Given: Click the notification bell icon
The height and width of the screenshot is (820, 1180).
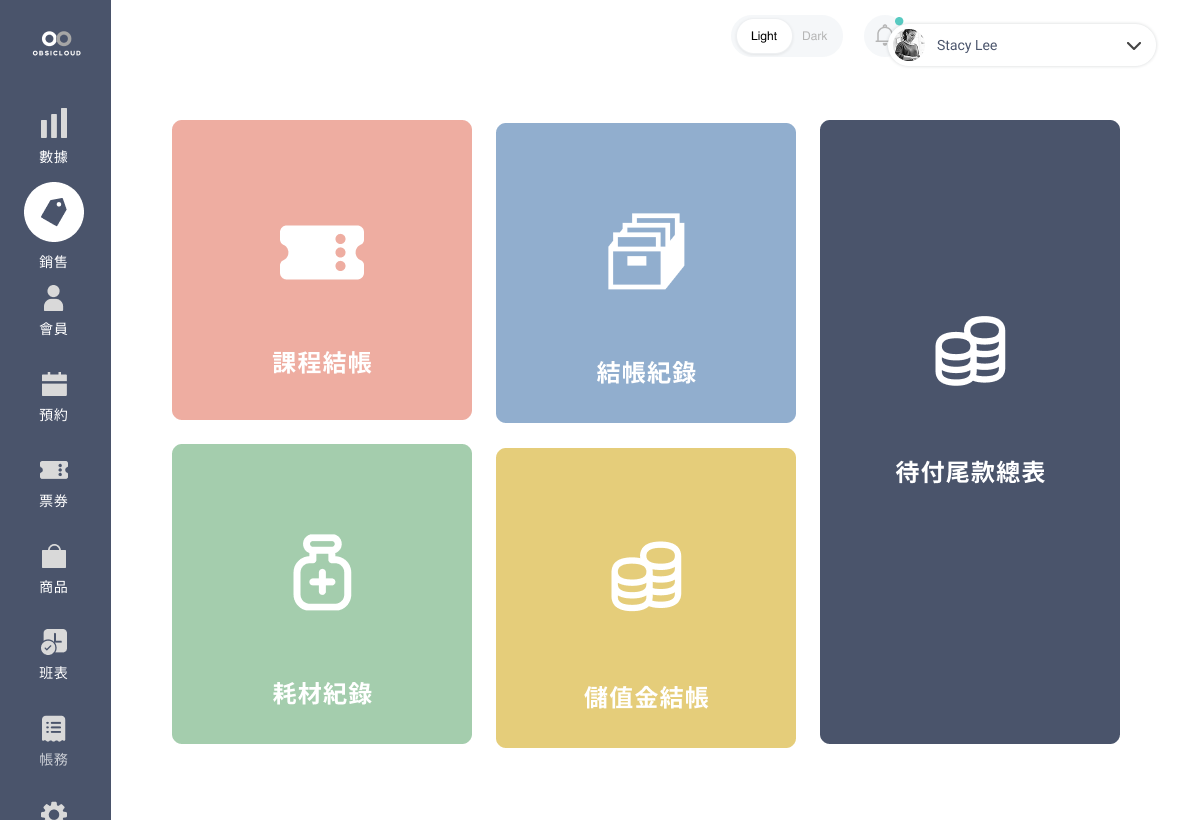Looking at the screenshot, I should pos(881,36).
